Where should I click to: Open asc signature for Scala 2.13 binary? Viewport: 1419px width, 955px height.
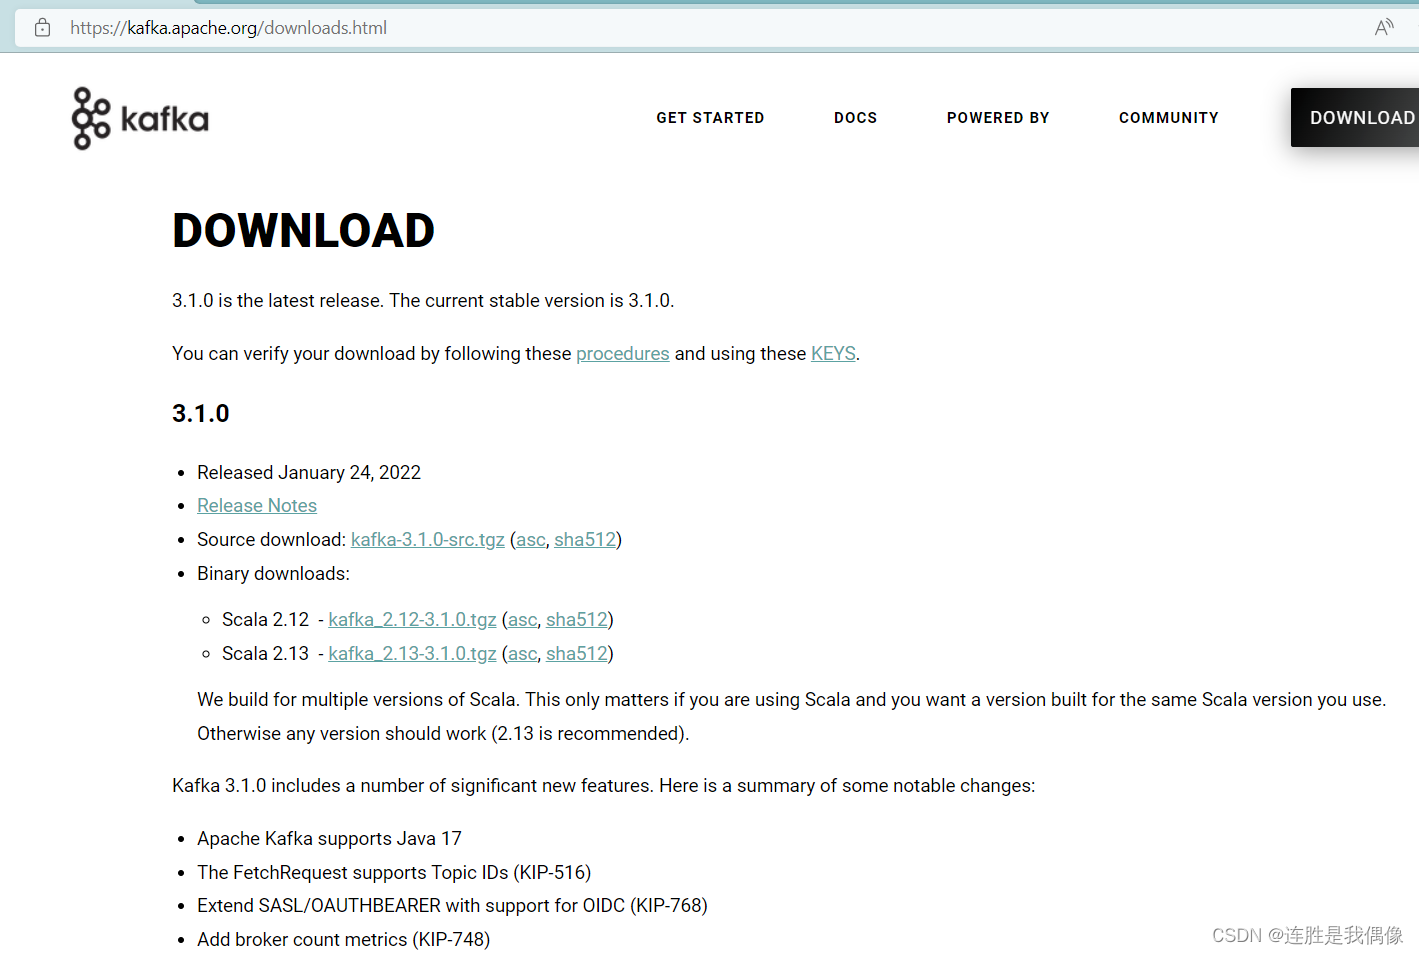(523, 654)
